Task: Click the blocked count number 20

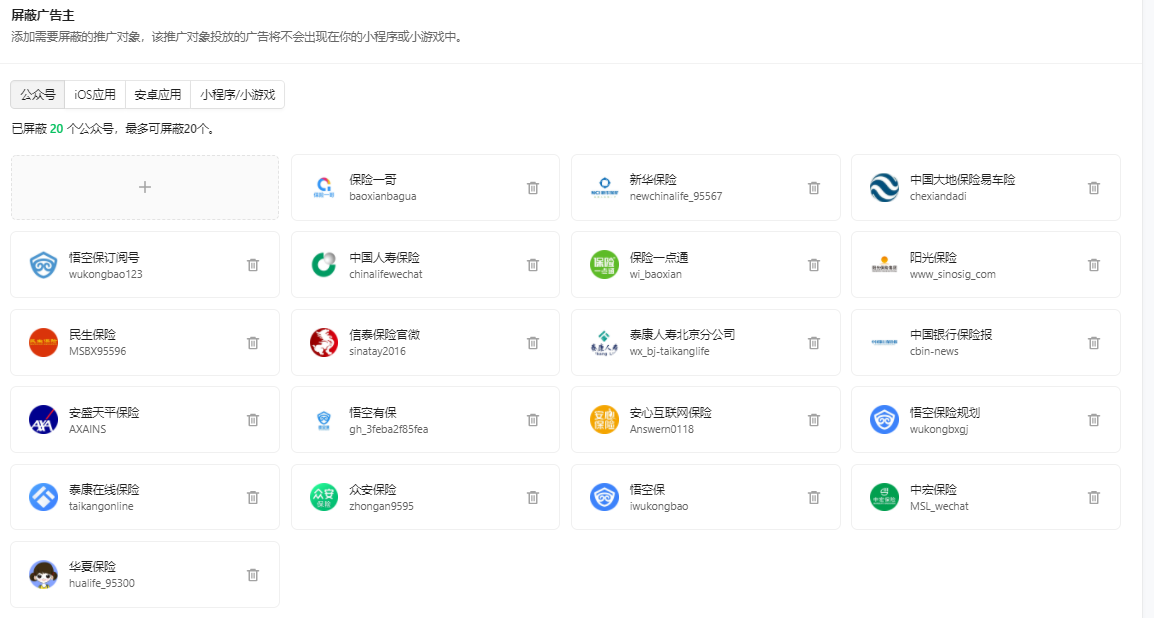Action: pyautogui.click(x=57, y=129)
